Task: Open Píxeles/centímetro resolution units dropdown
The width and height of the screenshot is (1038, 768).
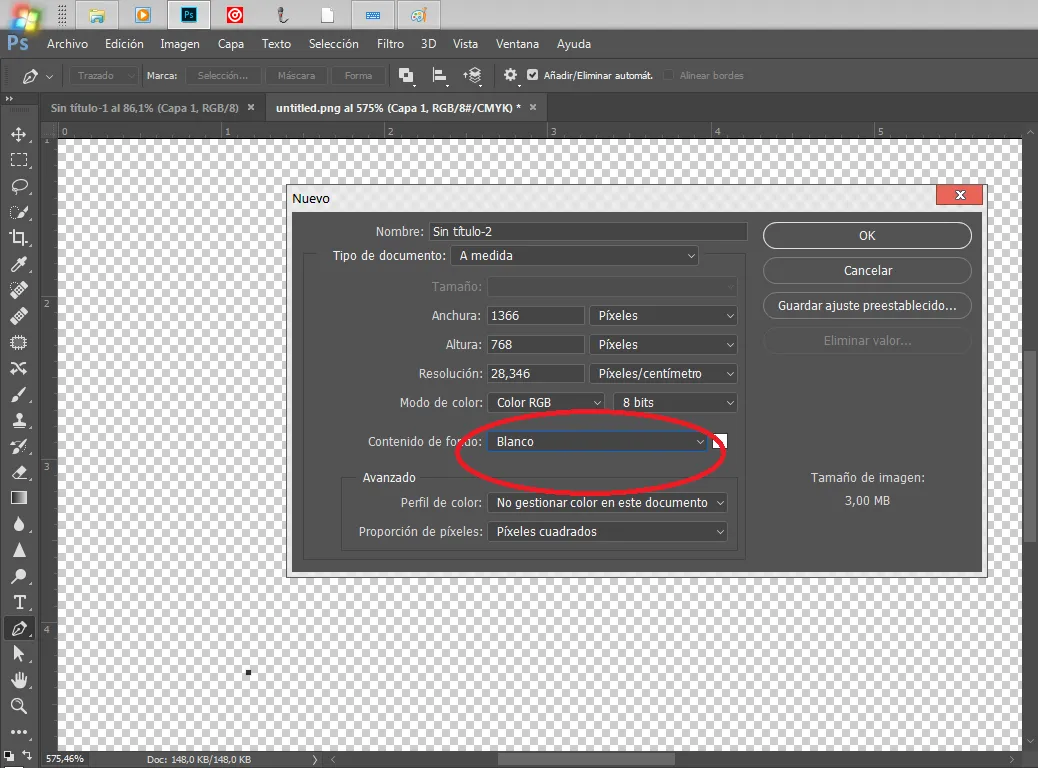Action: (x=663, y=374)
